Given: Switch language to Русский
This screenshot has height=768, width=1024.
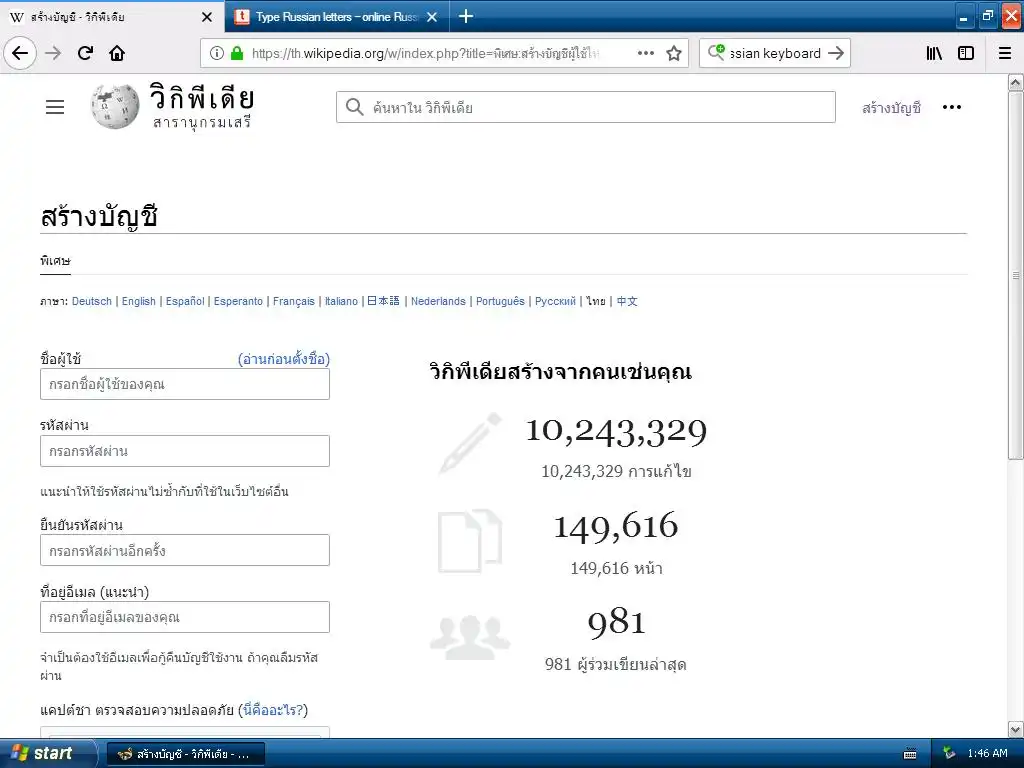Looking at the screenshot, I should click(555, 301).
